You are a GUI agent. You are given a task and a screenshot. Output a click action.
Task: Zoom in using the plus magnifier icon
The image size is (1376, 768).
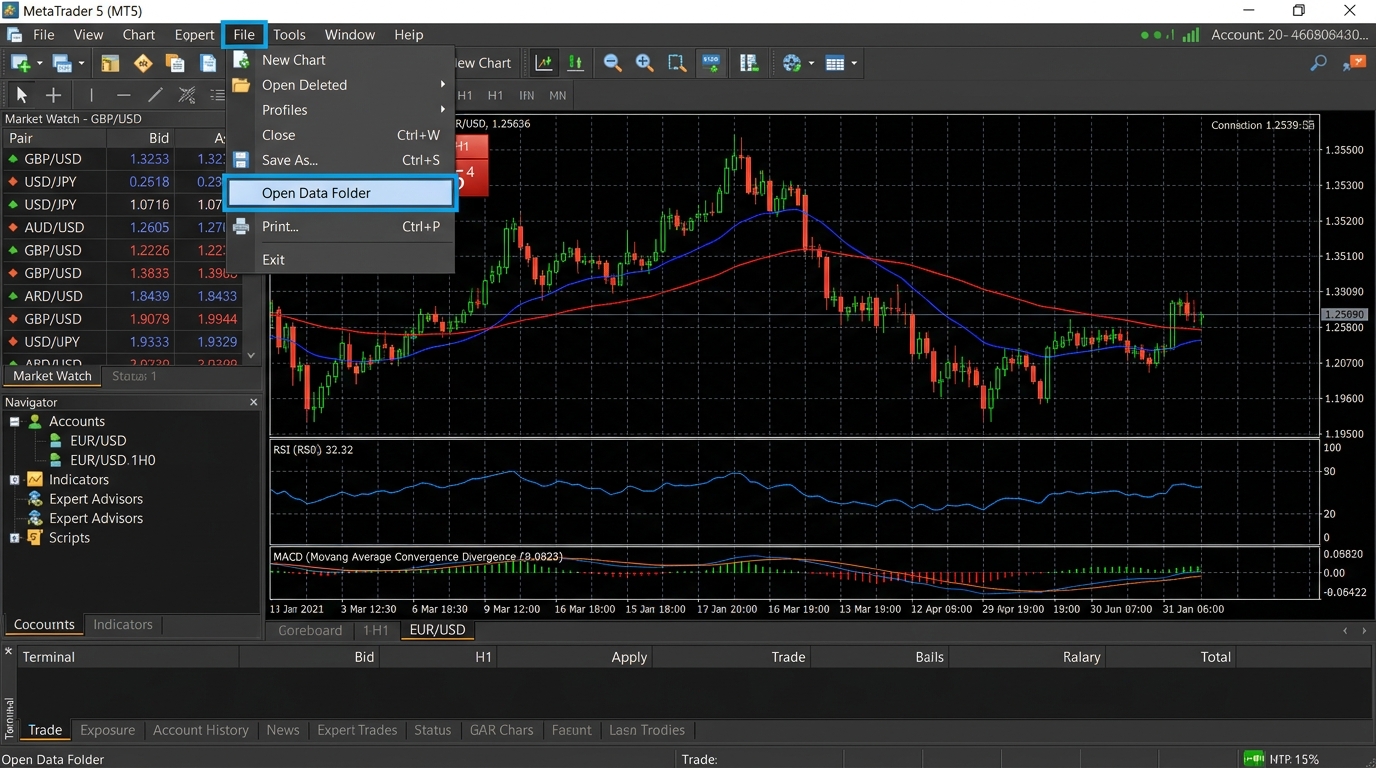644,63
